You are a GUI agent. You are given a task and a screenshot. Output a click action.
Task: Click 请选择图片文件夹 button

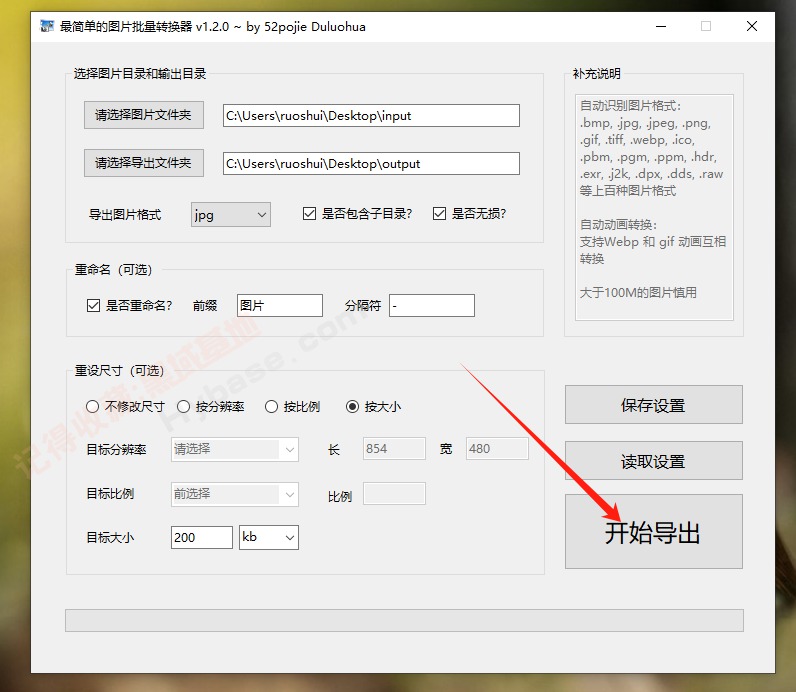coord(144,115)
